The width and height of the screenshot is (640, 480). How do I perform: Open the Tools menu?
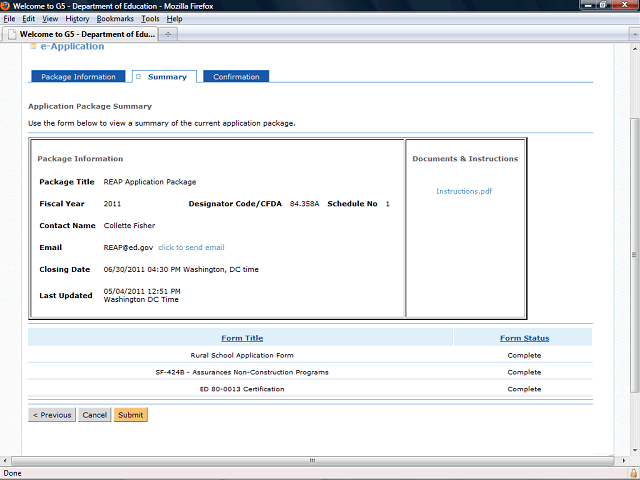click(x=150, y=19)
